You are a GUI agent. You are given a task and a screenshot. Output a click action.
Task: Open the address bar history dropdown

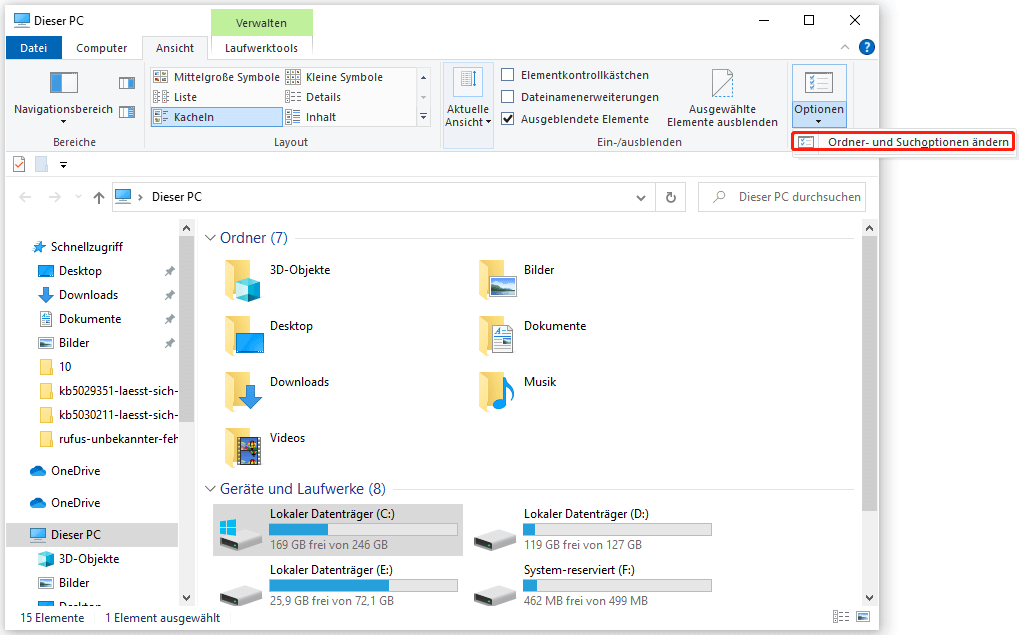point(642,197)
